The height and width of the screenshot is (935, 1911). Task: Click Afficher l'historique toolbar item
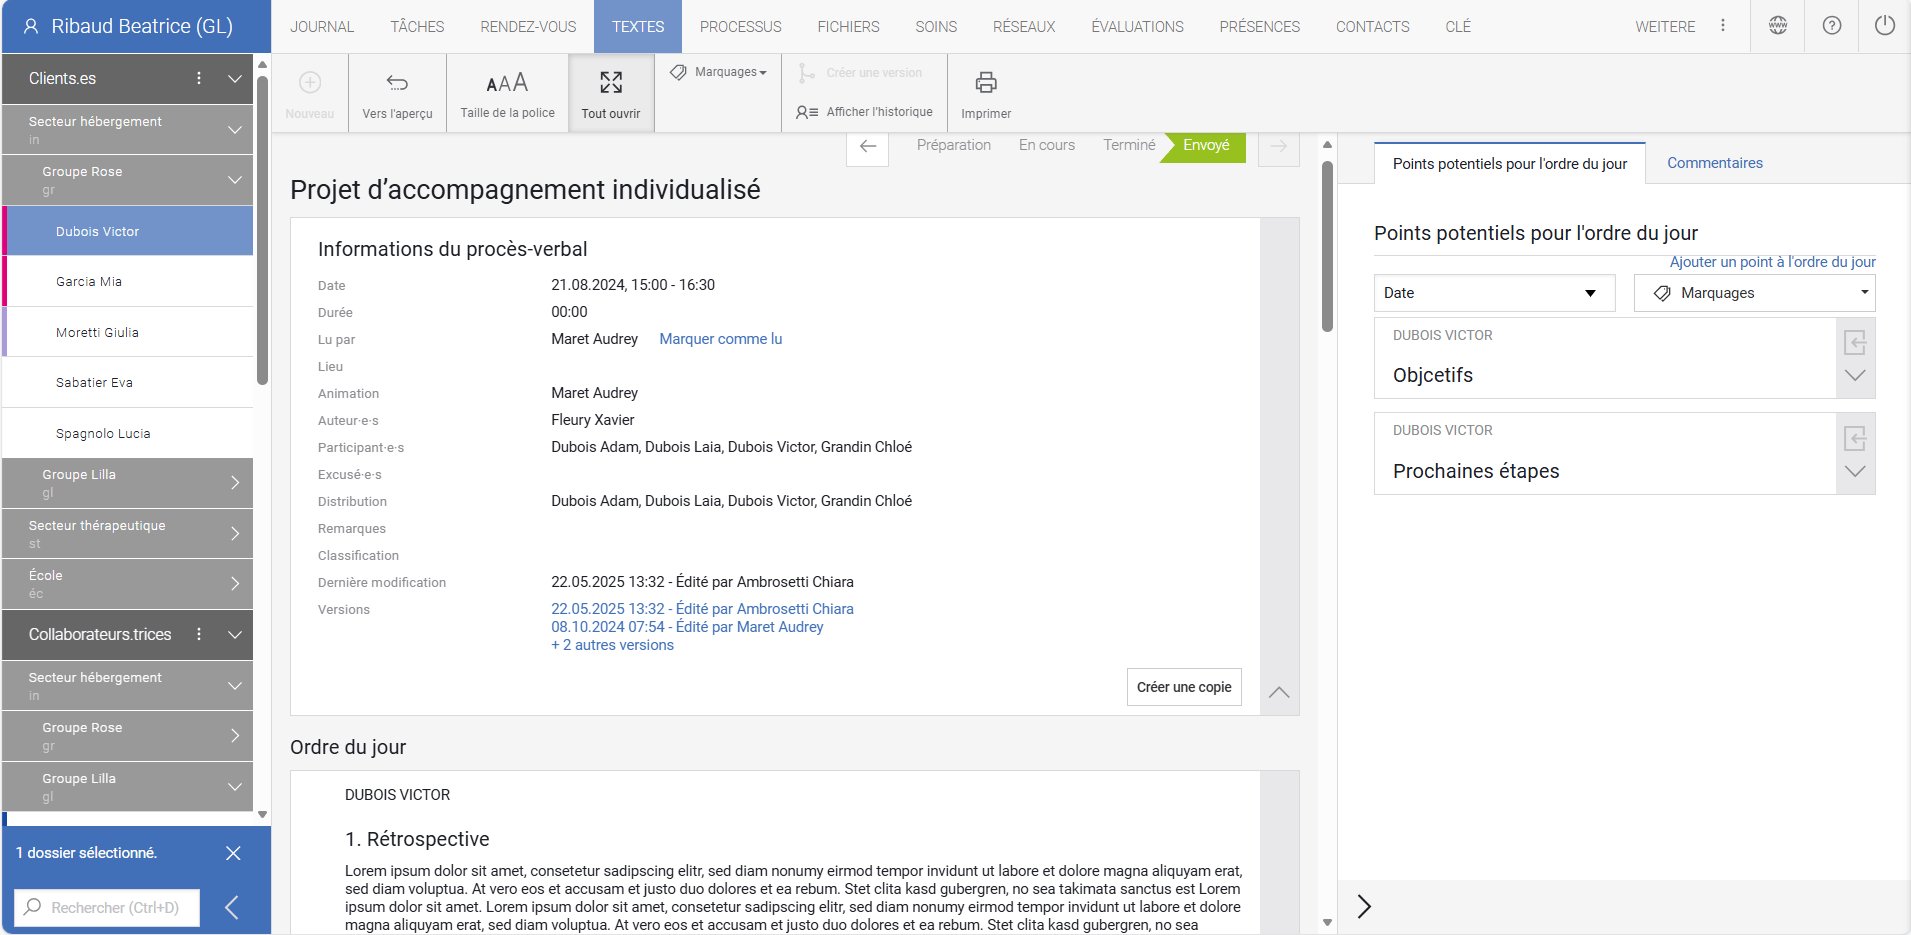tap(865, 112)
